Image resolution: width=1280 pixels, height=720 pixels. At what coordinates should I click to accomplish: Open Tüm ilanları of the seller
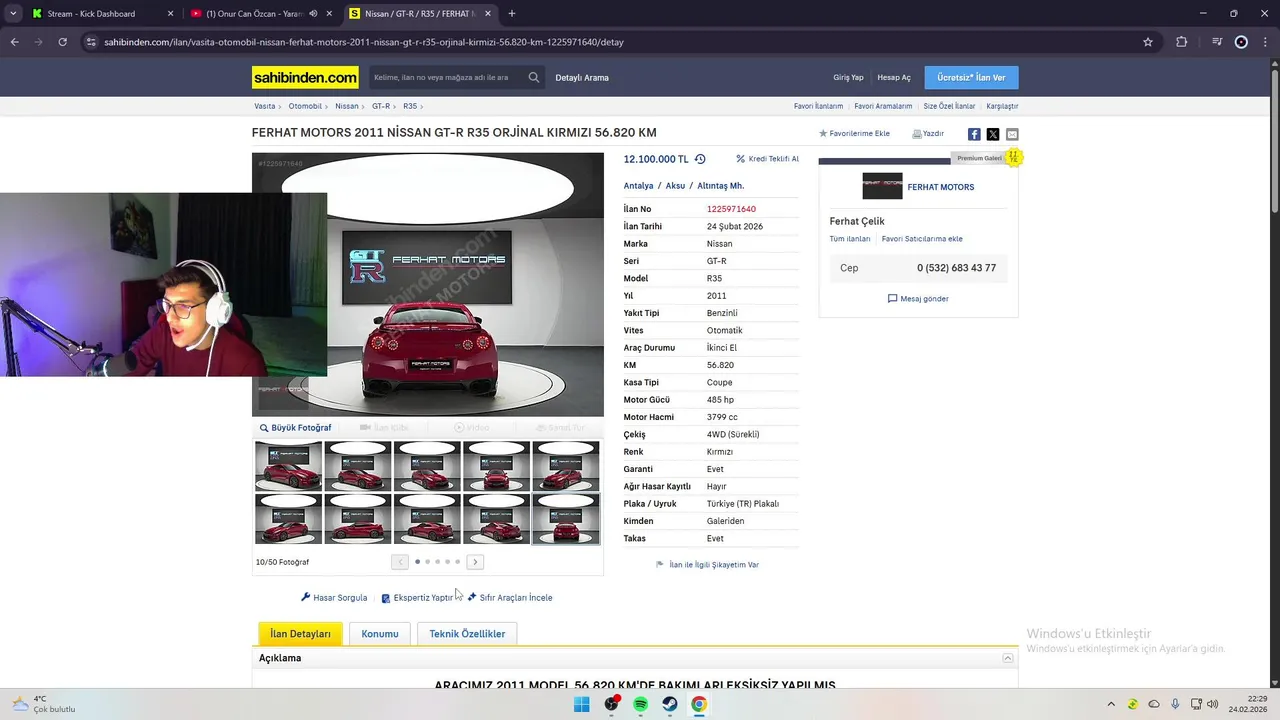[850, 239]
